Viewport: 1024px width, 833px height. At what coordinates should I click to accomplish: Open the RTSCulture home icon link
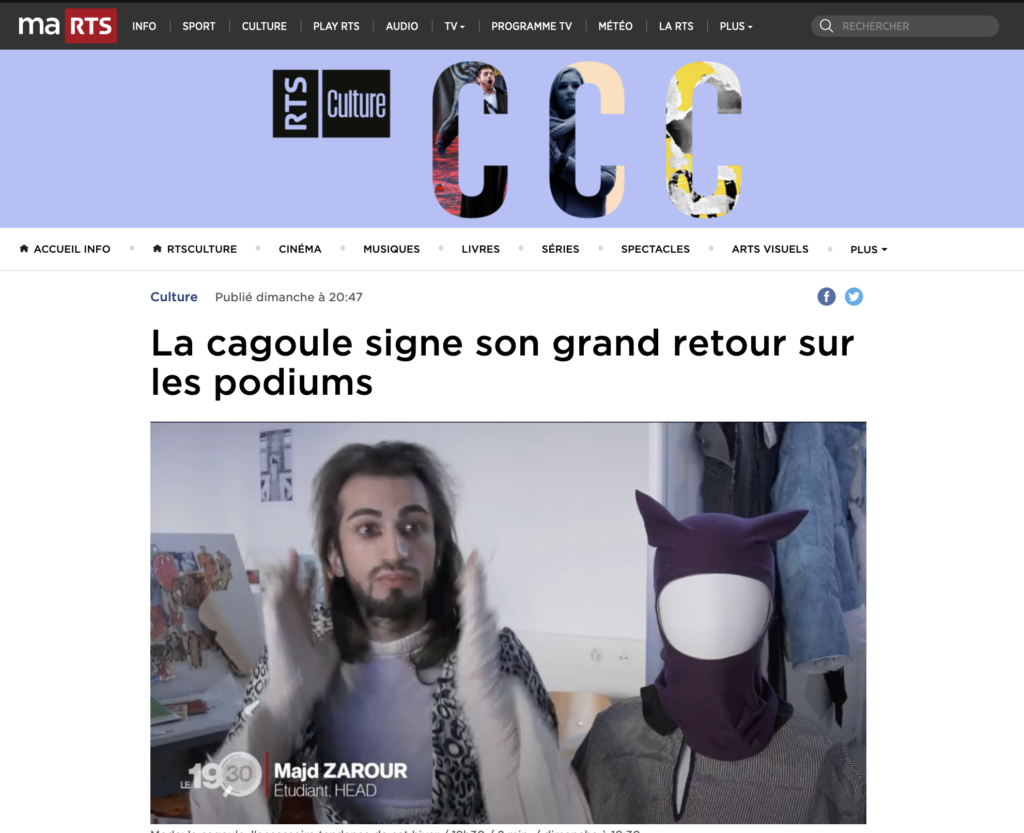(157, 249)
